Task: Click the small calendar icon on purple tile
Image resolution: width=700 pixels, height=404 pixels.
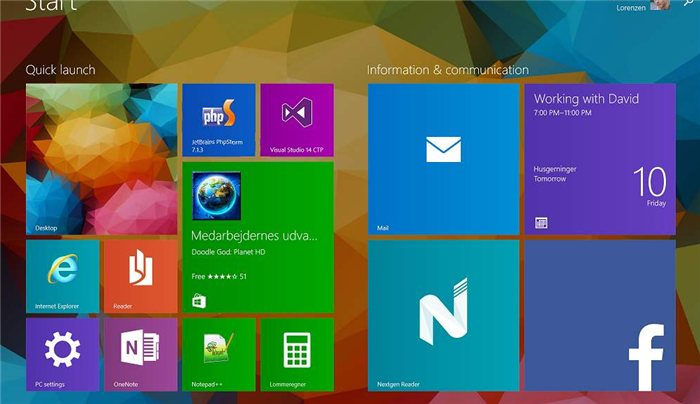Action: point(541,223)
